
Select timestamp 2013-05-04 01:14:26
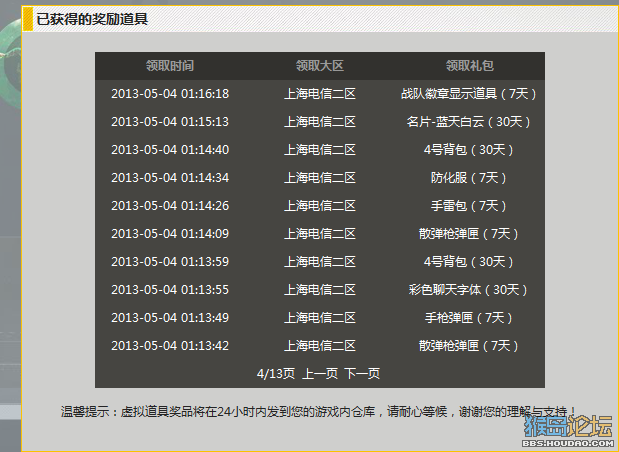pyautogui.click(x=170, y=206)
